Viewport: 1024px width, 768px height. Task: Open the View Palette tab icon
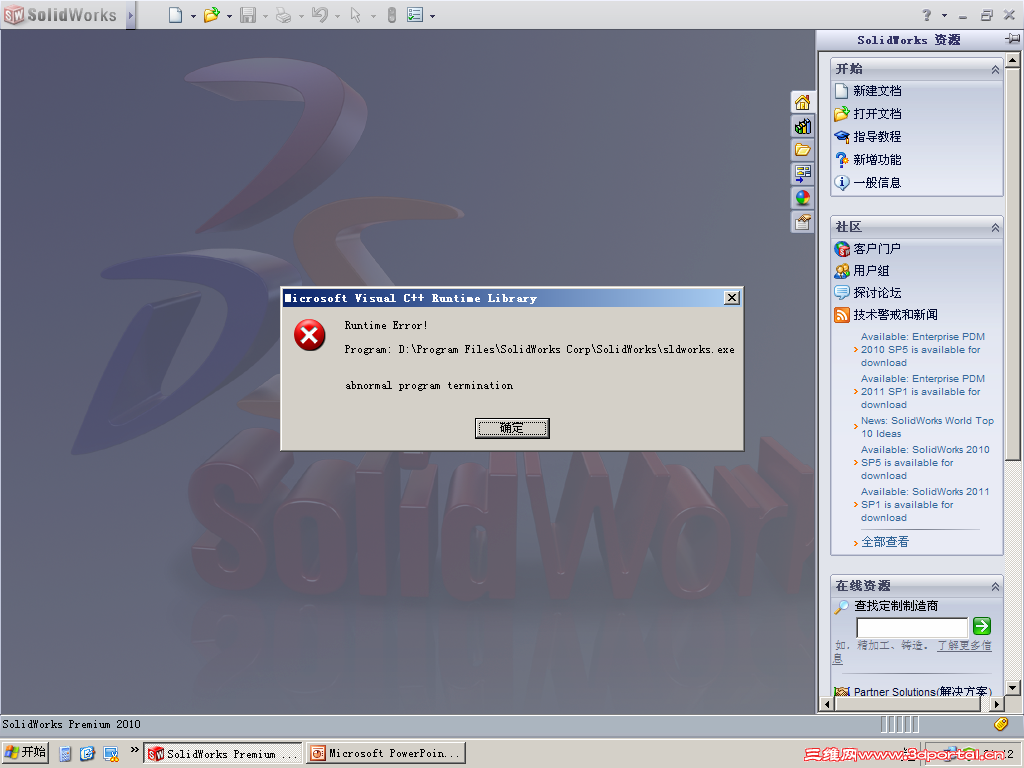point(803,174)
